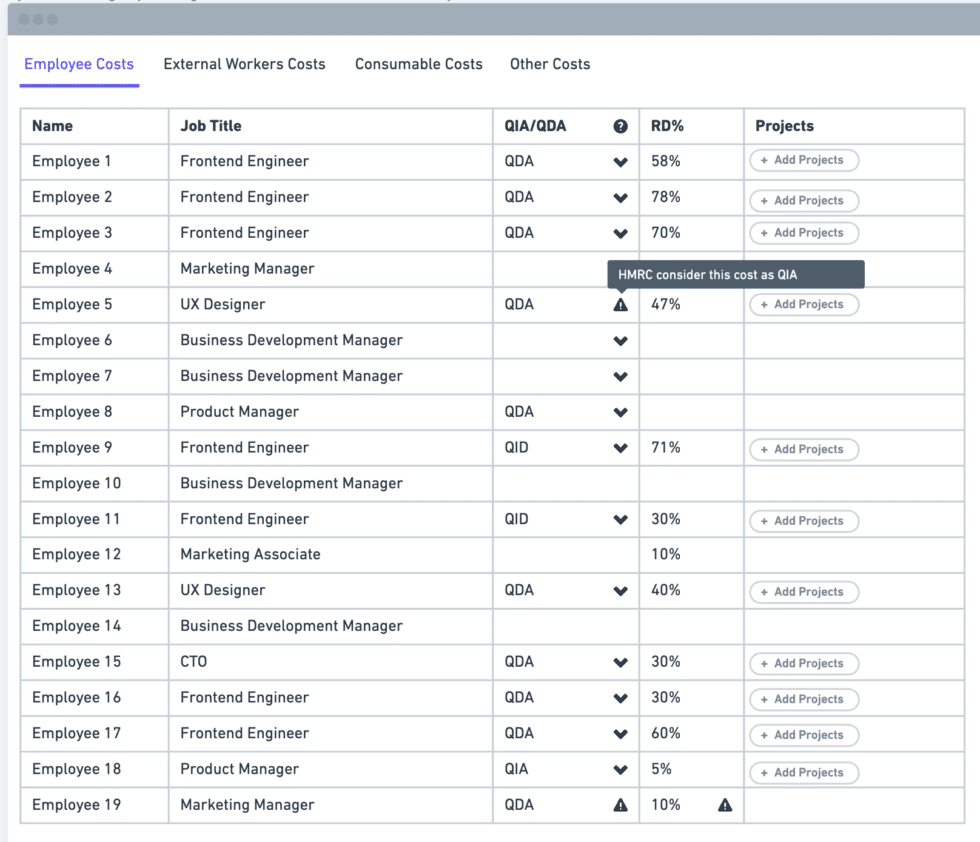Click Employee 17's 60% RD value

(666, 733)
